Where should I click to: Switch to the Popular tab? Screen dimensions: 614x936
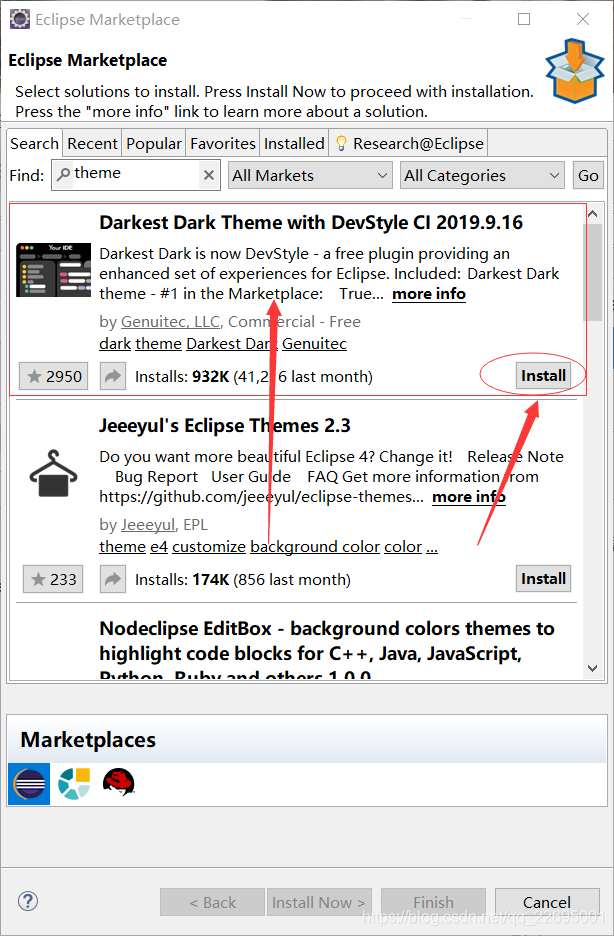pos(154,144)
